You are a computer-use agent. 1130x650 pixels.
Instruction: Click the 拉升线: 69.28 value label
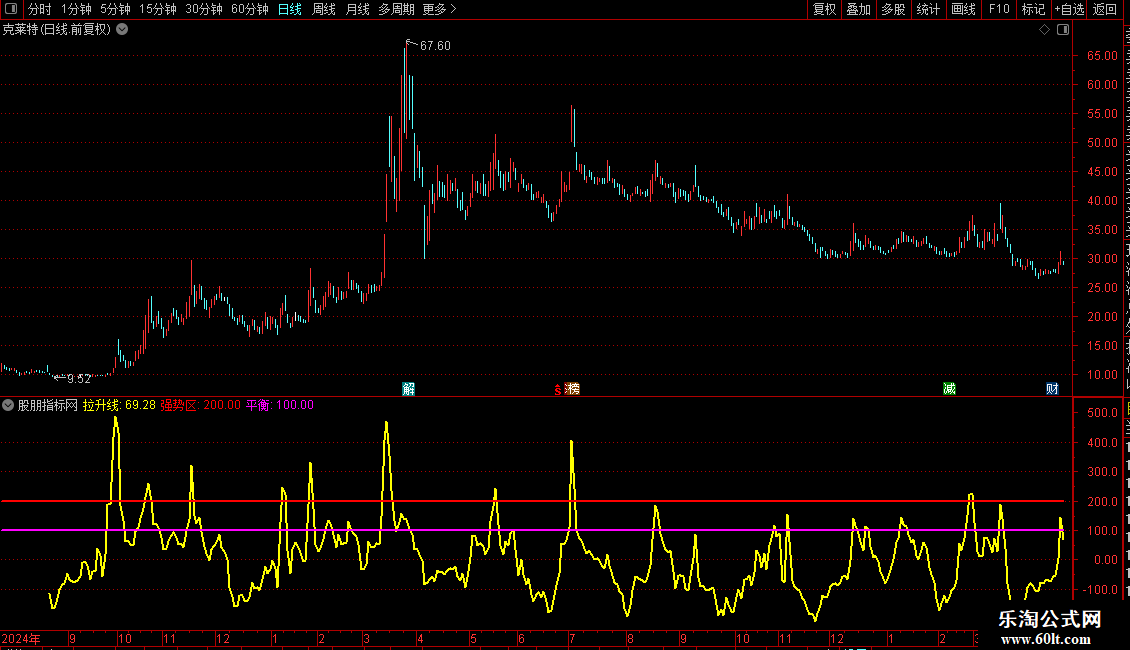119,405
